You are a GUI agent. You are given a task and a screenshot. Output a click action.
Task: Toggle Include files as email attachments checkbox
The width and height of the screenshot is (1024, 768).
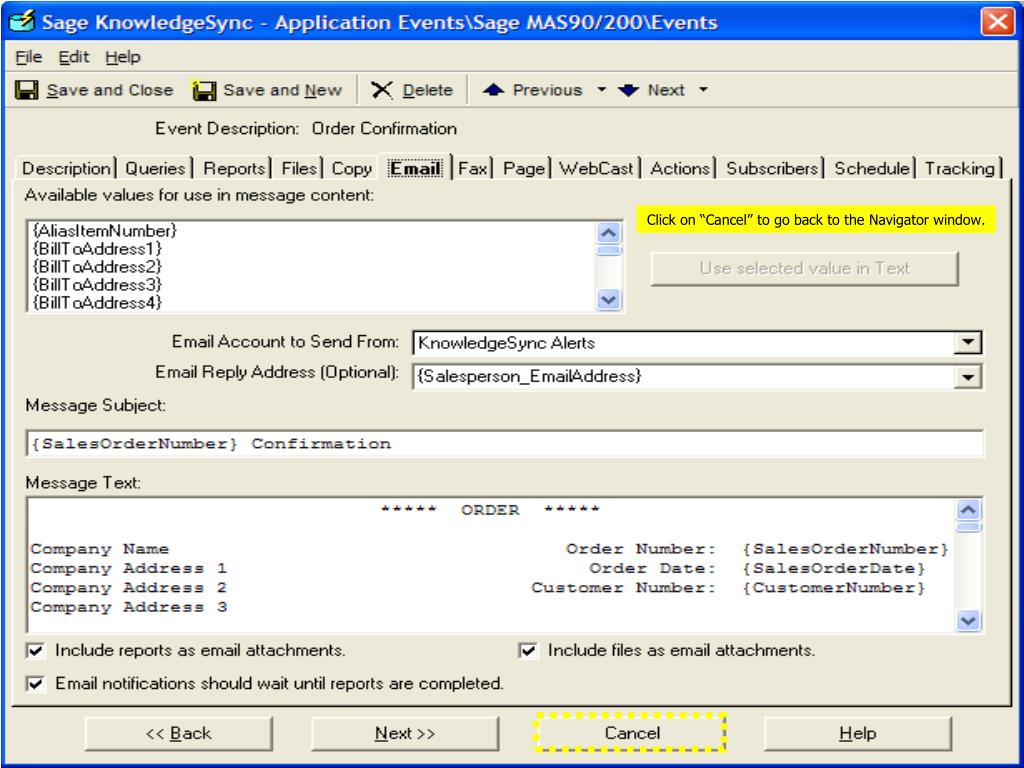(x=528, y=650)
